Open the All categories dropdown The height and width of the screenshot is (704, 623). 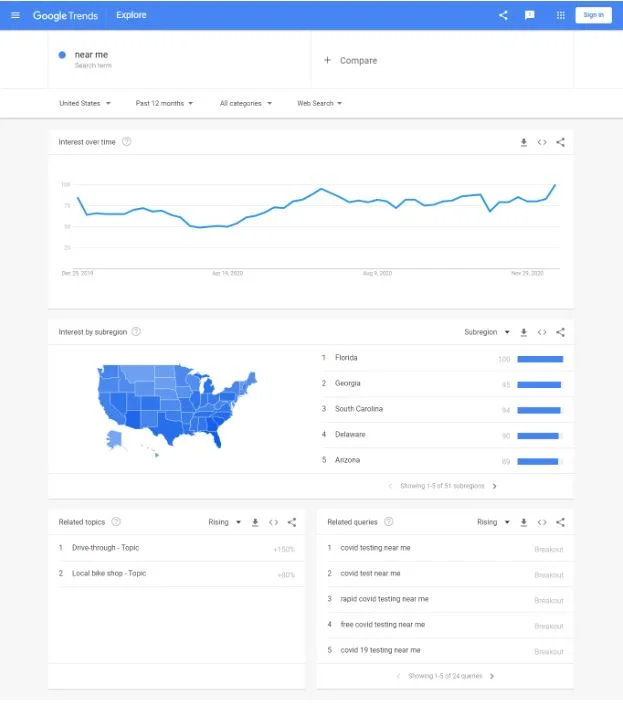[245, 103]
